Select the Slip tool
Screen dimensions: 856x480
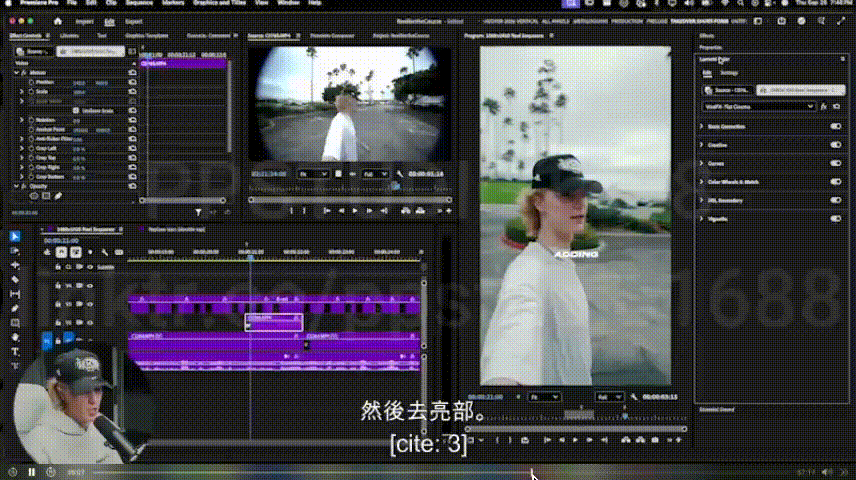[x=15, y=294]
